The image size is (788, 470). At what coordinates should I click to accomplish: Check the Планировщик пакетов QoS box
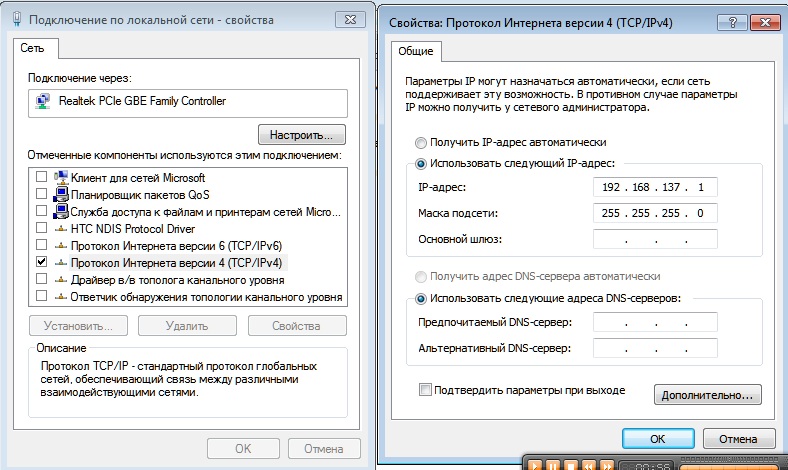41,194
